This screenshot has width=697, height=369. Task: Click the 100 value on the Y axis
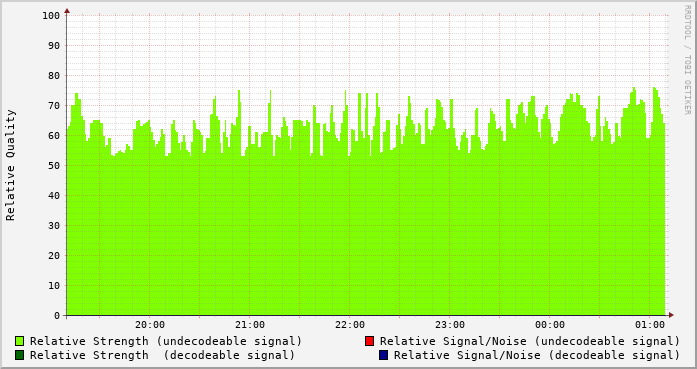pos(51,16)
